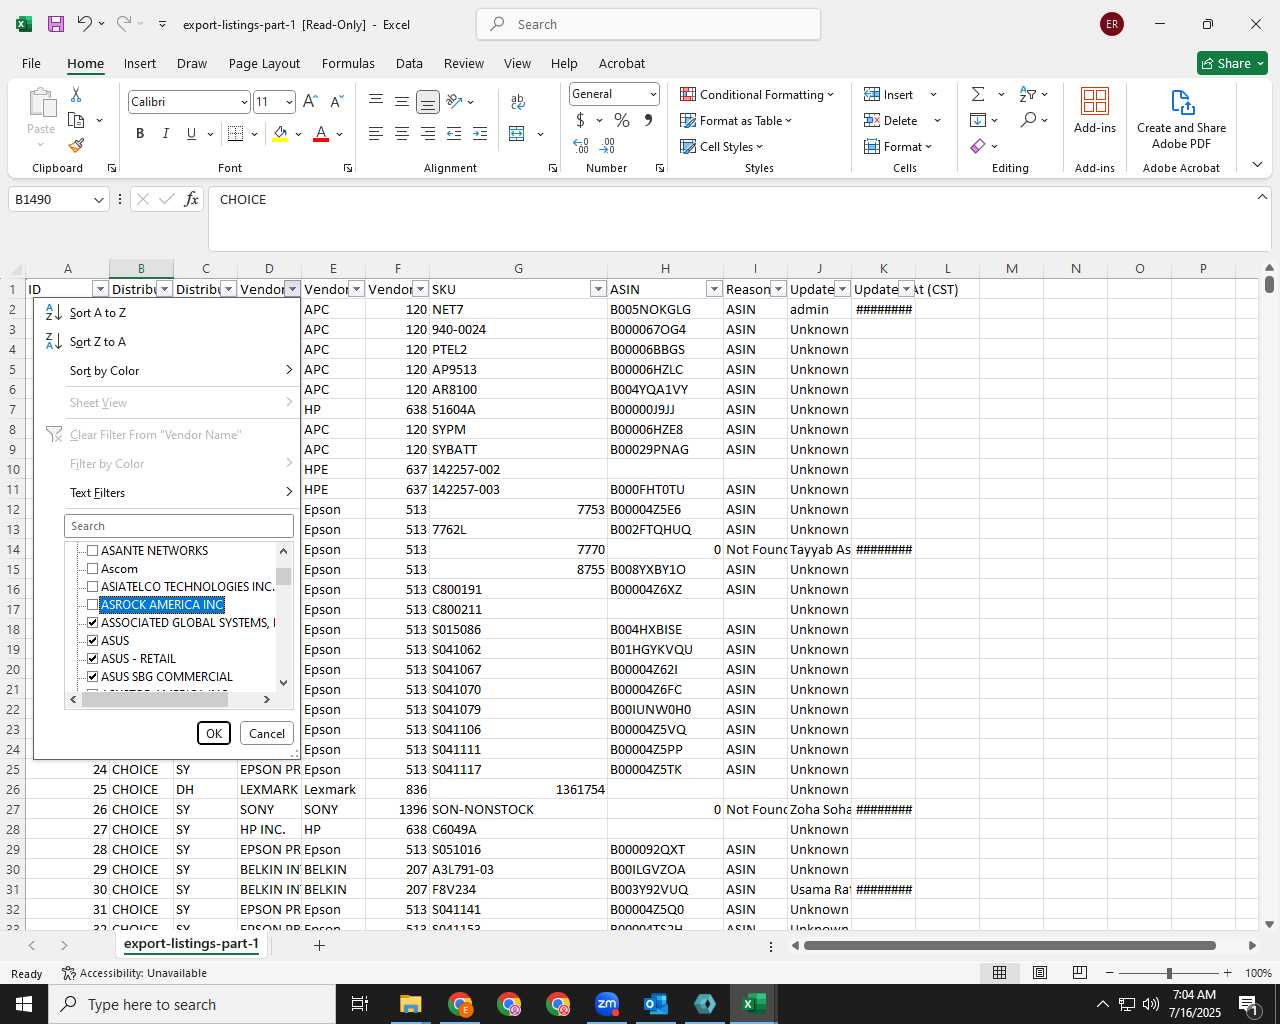Open the Name Box dropdown arrow
Screen dimensions: 1280x1024
click(98, 200)
